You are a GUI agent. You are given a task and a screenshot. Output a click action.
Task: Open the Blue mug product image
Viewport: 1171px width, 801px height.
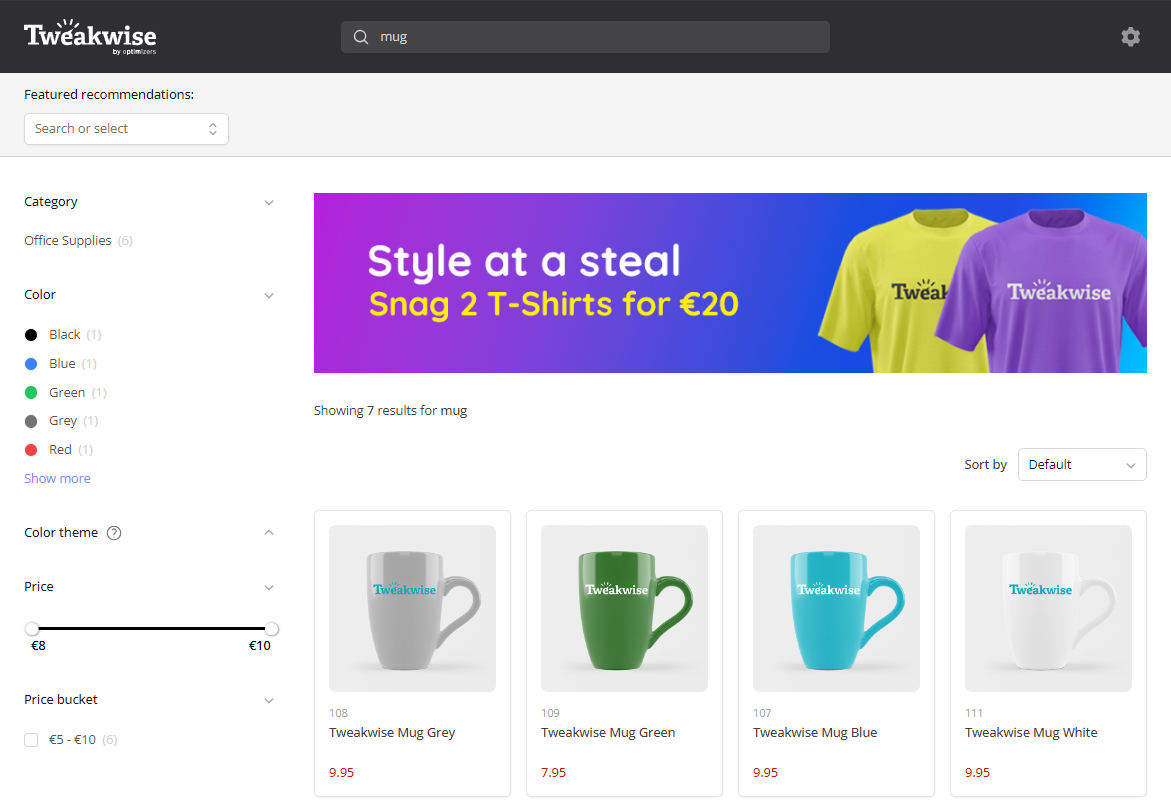[836, 608]
